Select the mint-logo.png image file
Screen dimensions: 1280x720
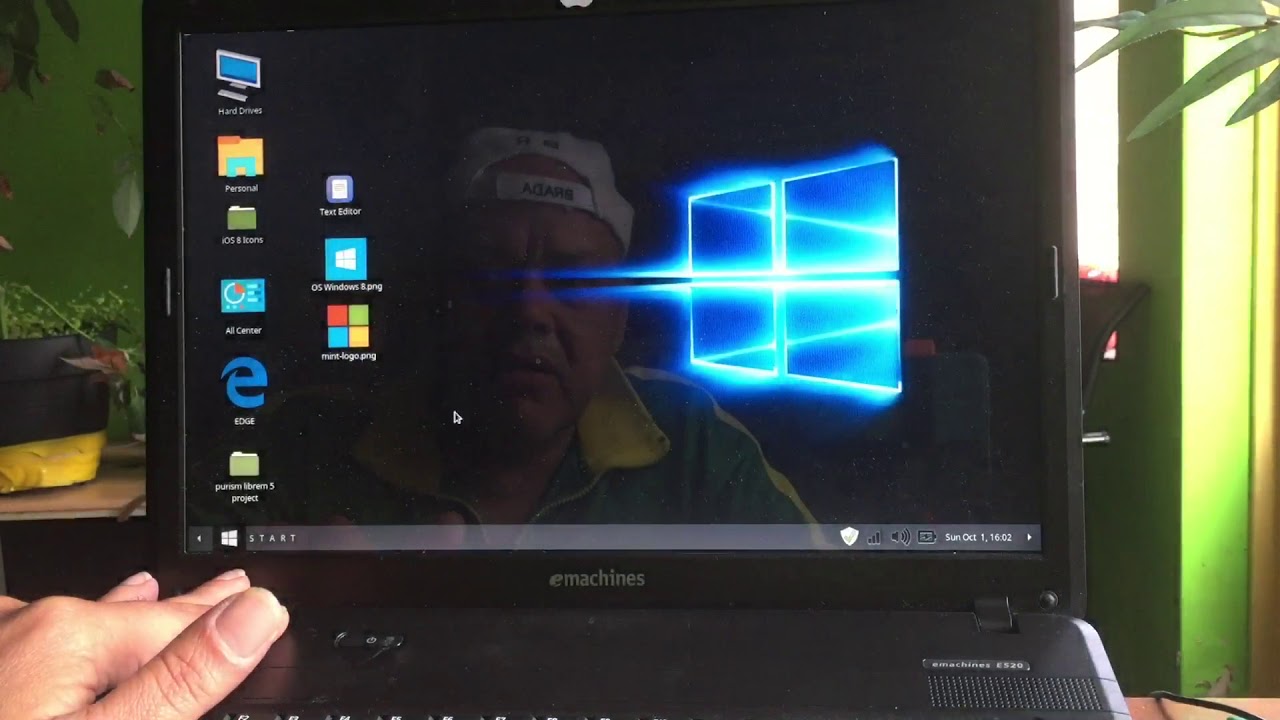pyautogui.click(x=348, y=326)
